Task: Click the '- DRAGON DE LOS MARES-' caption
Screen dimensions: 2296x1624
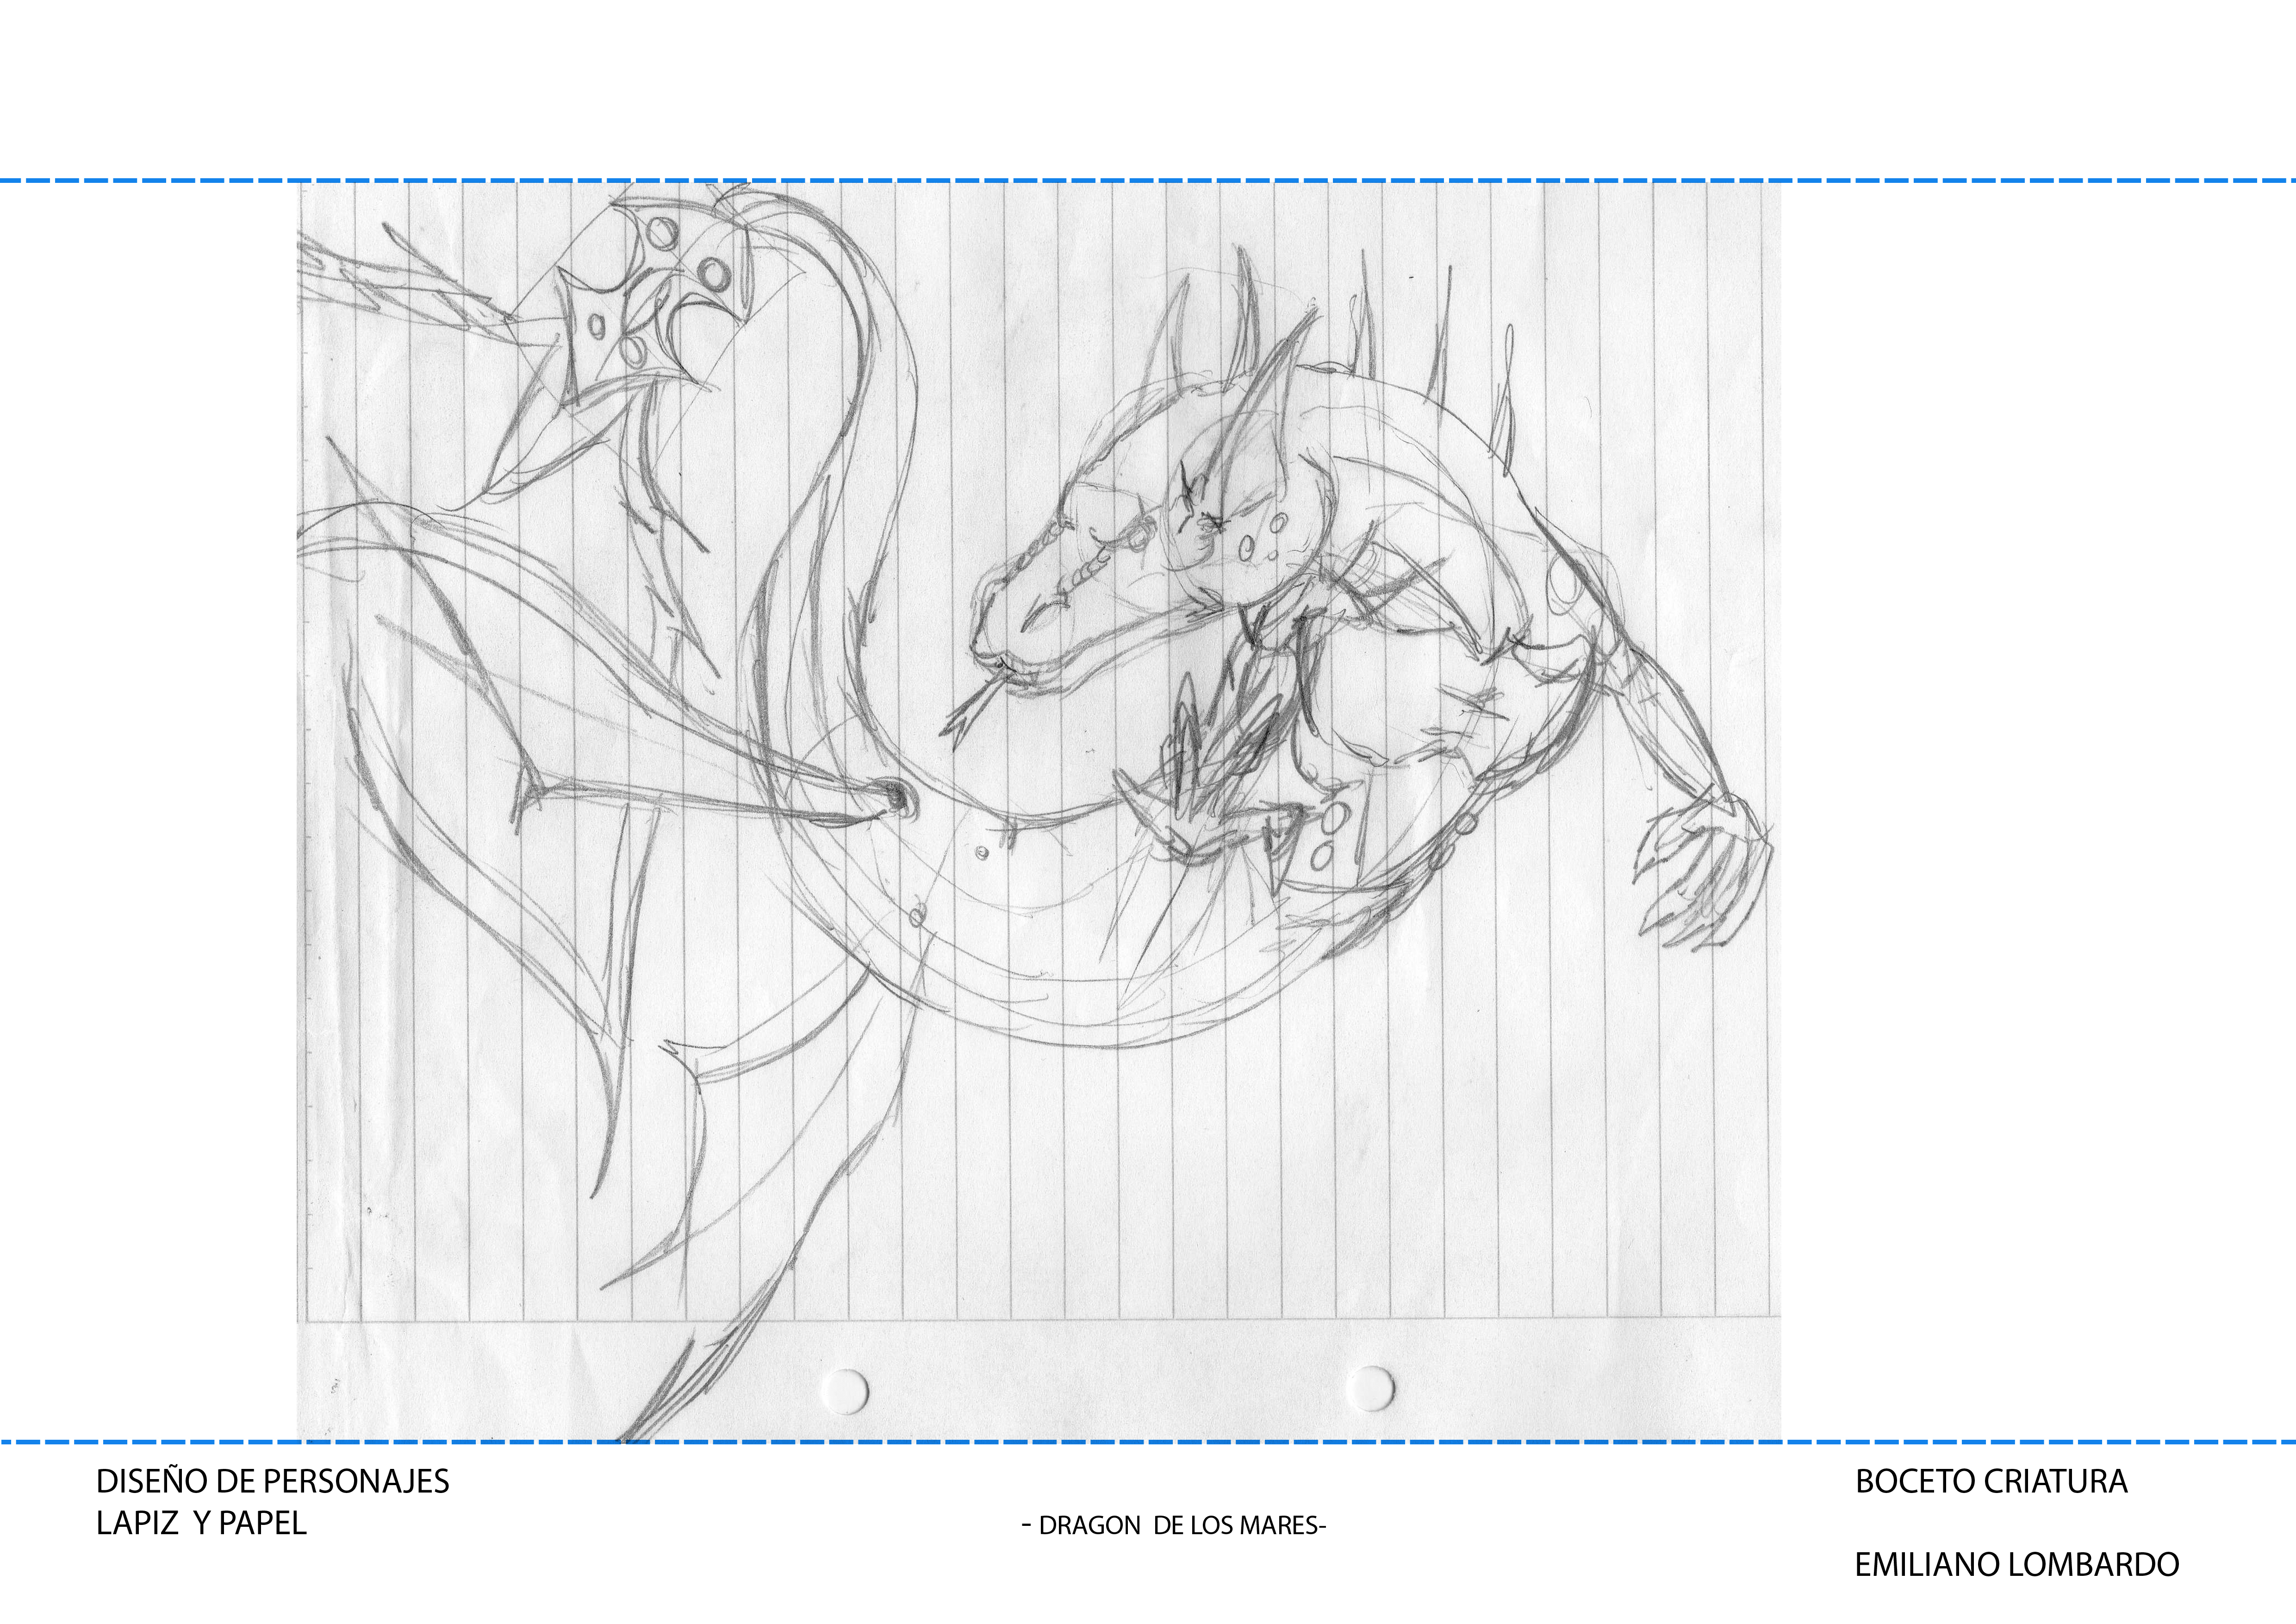Action: pyautogui.click(x=1174, y=1526)
